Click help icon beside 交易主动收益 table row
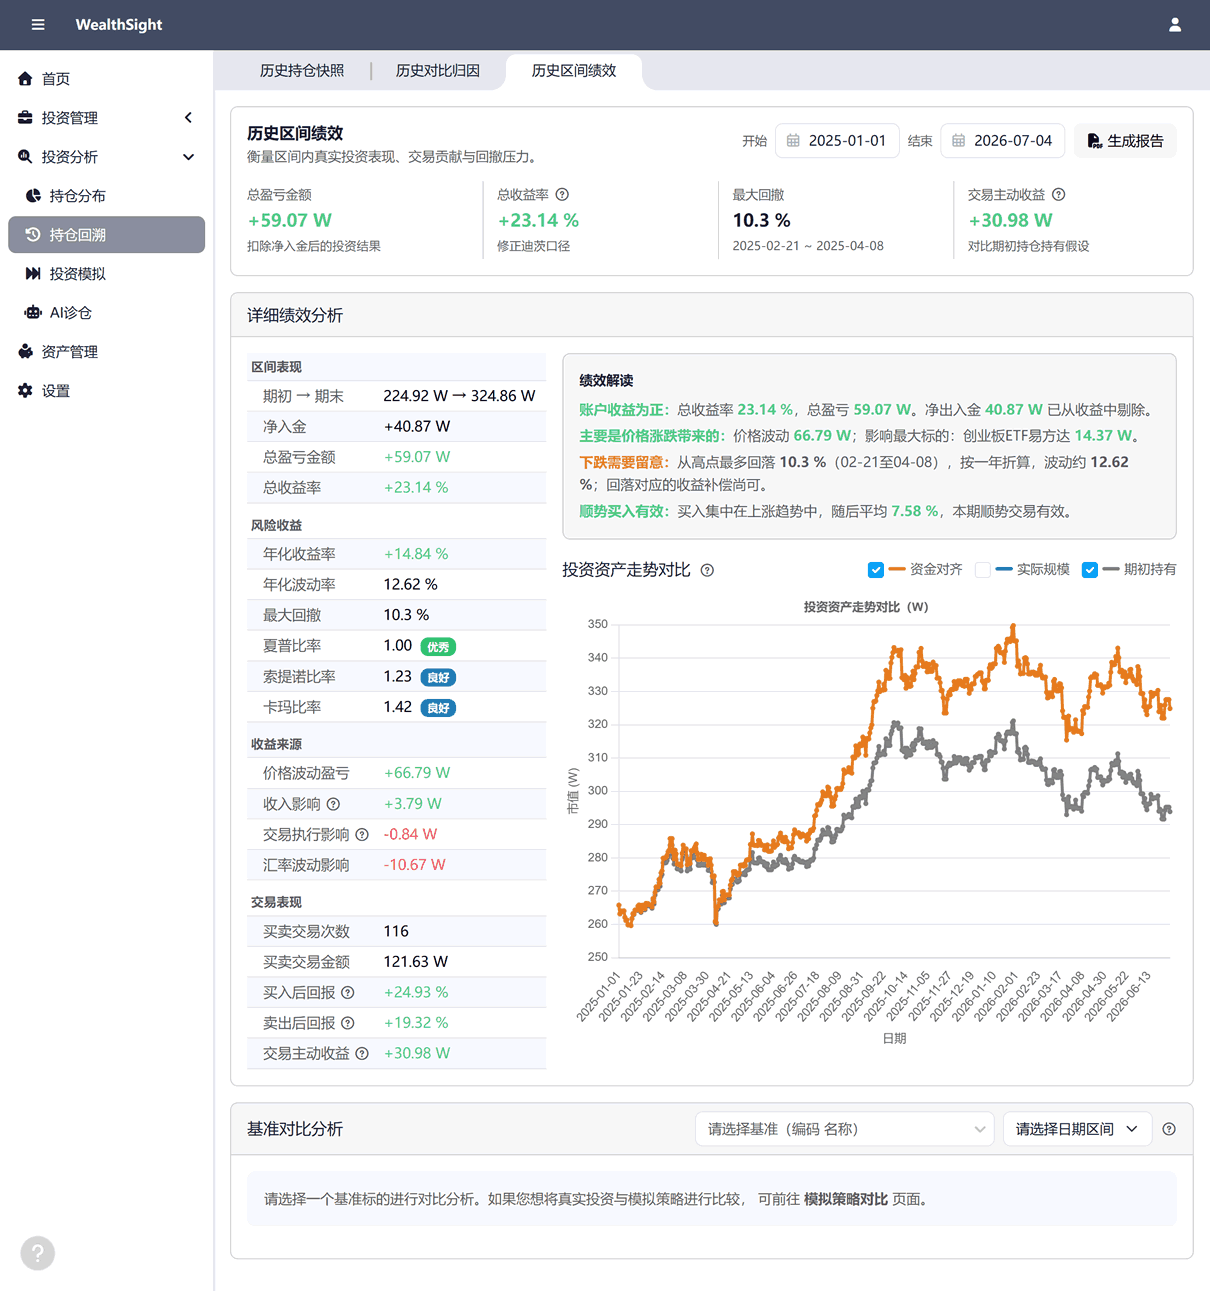Image resolution: width=1210 pixels, height=1291 pixels. (x=362, y=1054)
